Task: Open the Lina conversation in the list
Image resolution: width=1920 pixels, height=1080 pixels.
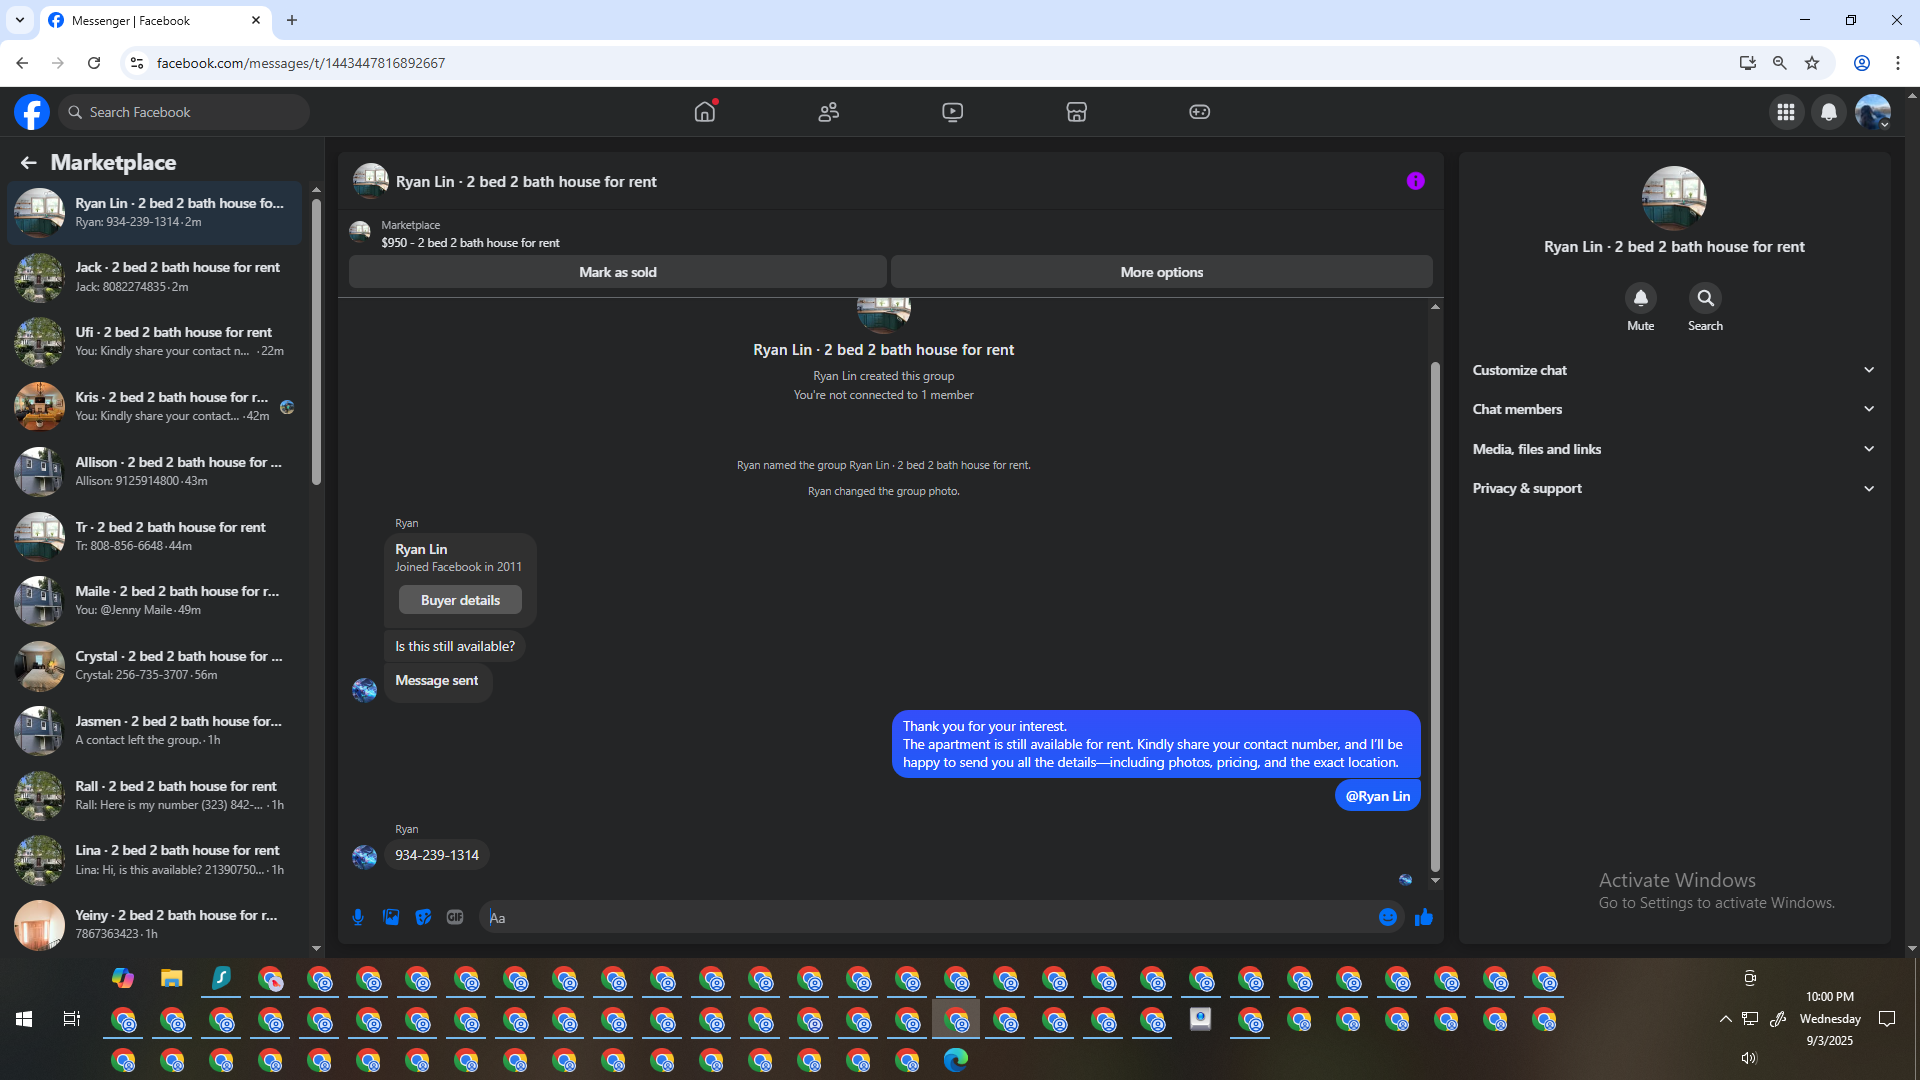Action: [155, 860]
